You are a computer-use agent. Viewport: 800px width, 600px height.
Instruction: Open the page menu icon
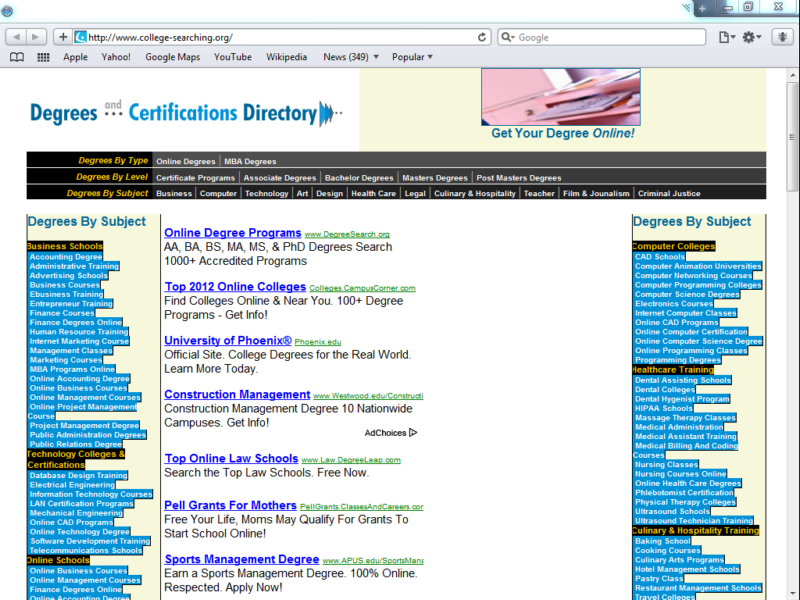pos(727,37)
